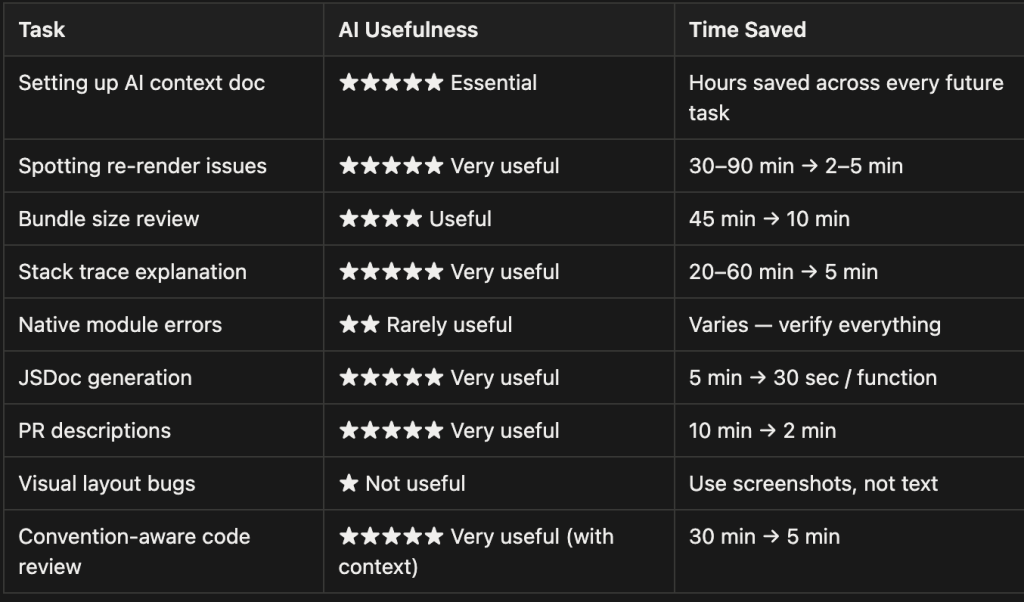
Task: Select the Bundle size review cell
Action: (109, 219)
